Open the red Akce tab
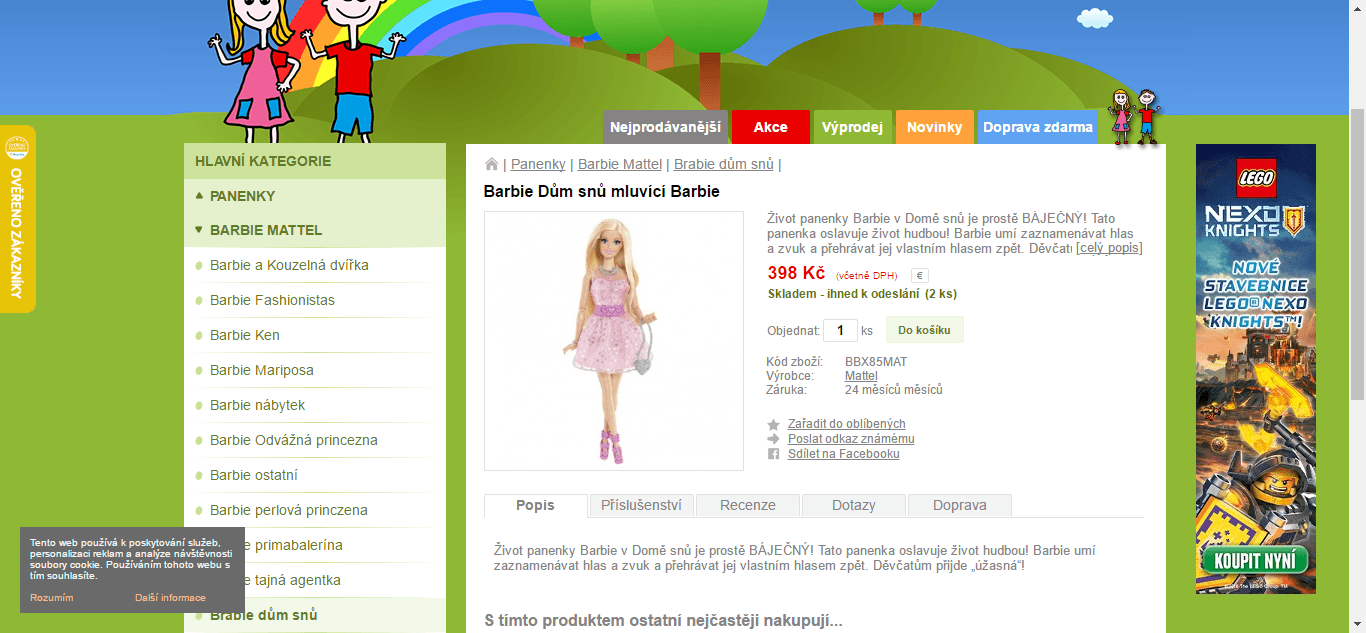The height and width of the screenshot is (633, 1366). coord(770,127)
